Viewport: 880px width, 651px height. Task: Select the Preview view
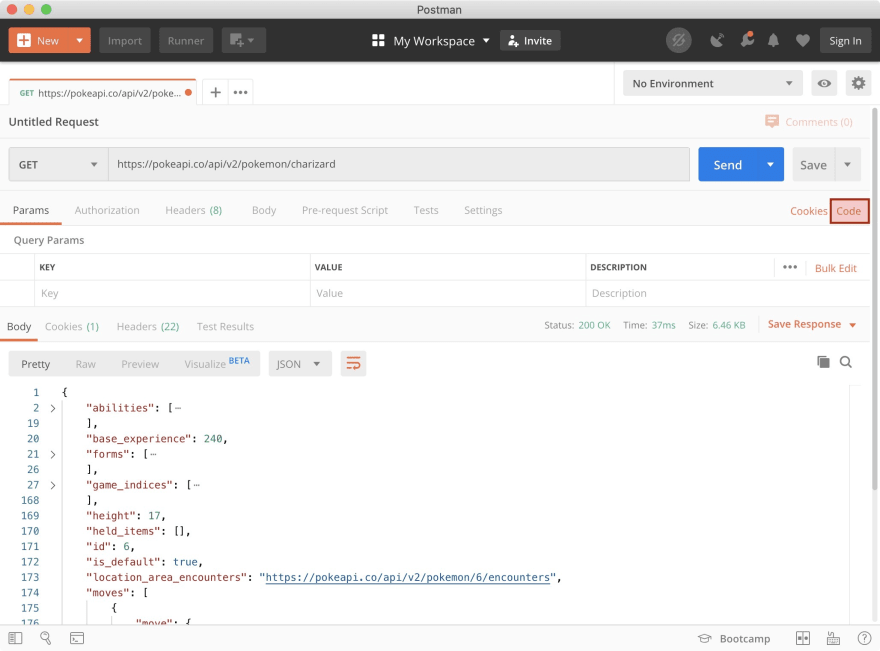coord(140,364)
